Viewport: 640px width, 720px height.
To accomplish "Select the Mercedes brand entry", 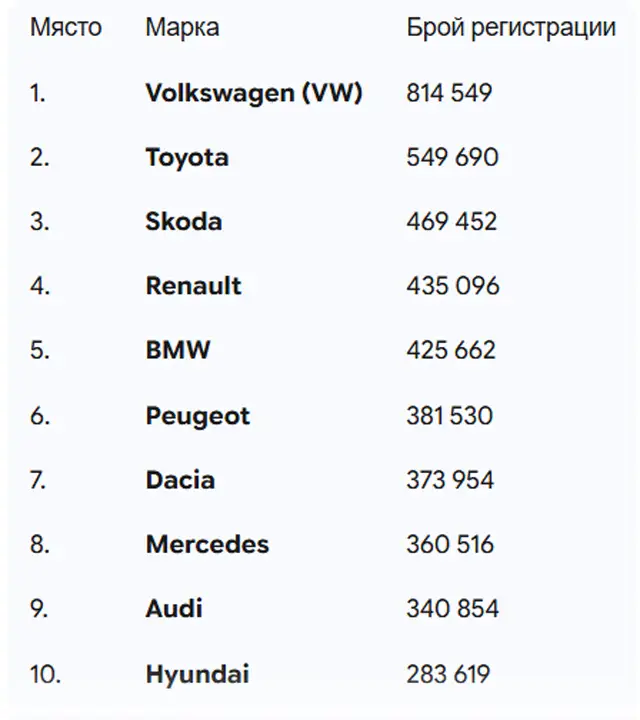I will pyautogui.click(x=207, y=545).
